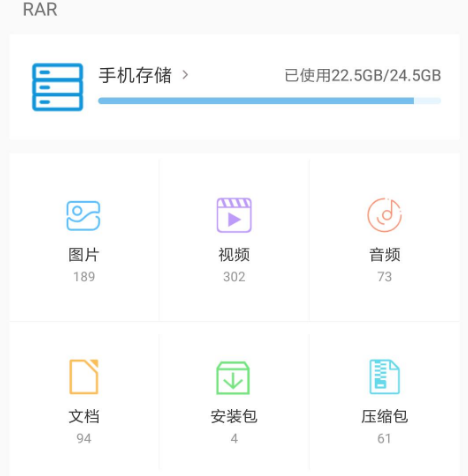Image resolution: width=468 pixels, height=476 pixels.
Task: Click the RAR label at top
Action: point(40,9)
